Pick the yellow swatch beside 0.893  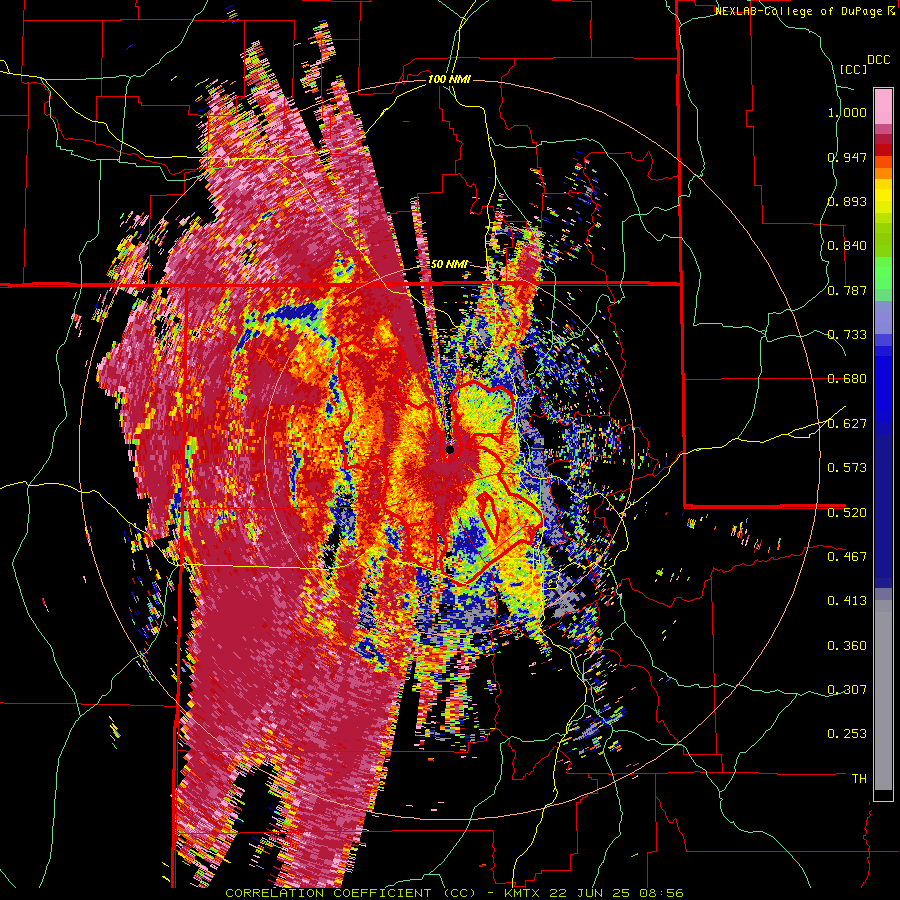click(883, 197)
